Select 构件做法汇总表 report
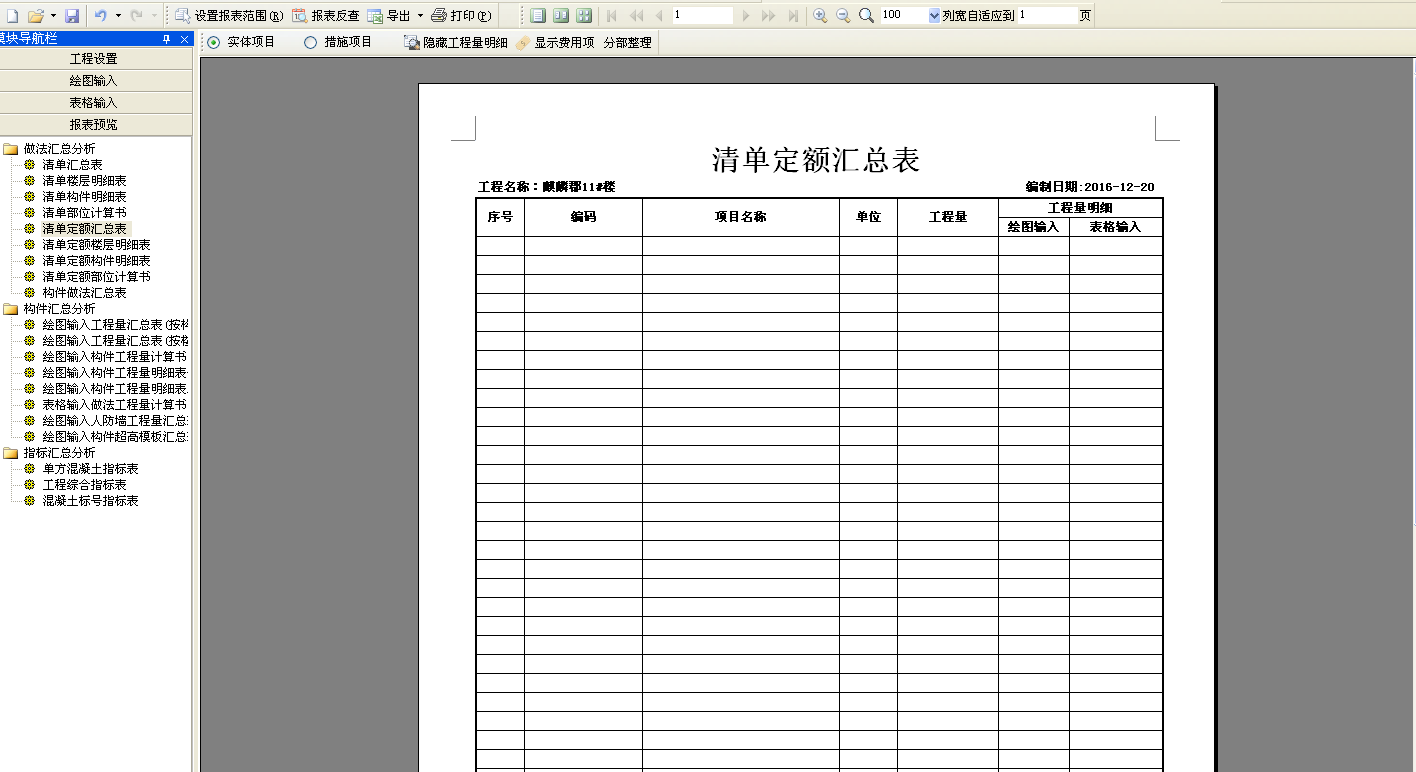Image resolution: width=1416 pixels, height=772 pixels. pyautogui.click(x=84, y=293)
